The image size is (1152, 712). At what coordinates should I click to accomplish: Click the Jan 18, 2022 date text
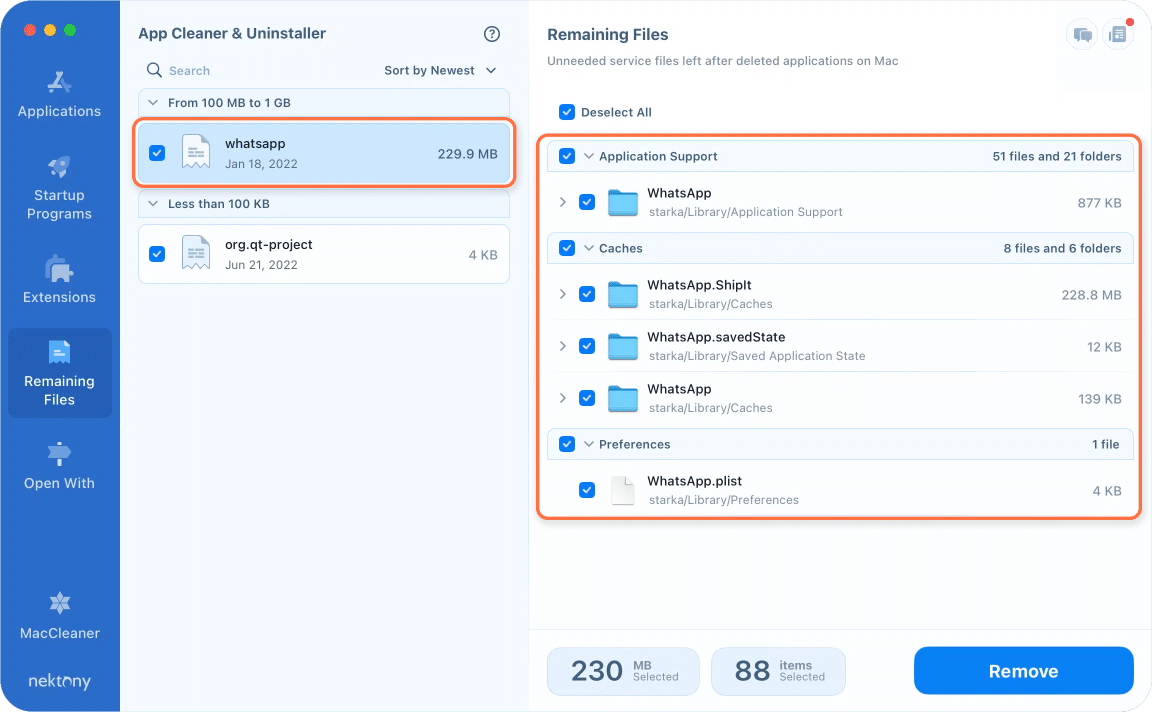click(261, 164)
